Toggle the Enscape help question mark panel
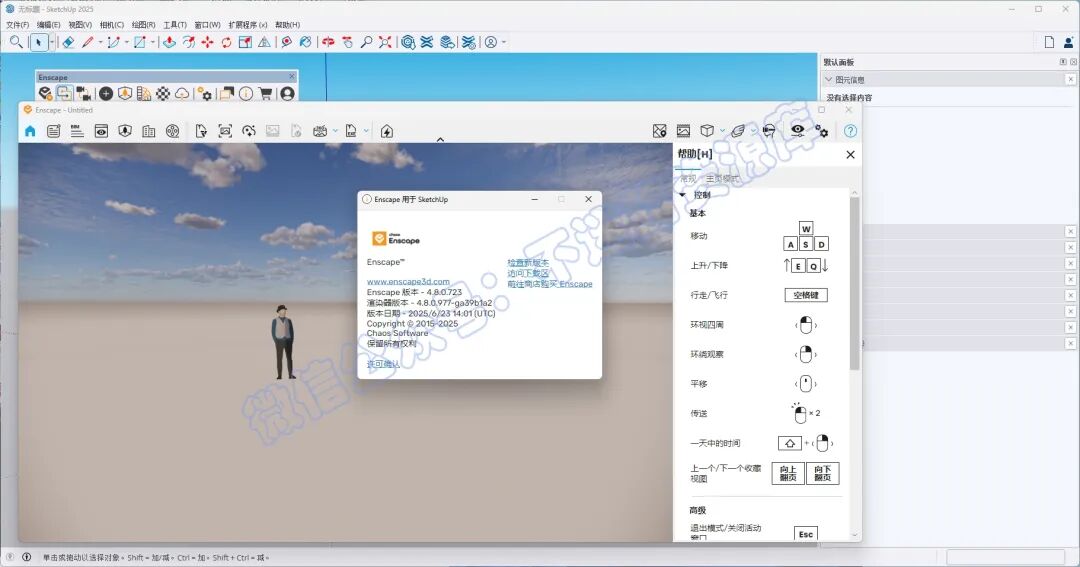 point(851,131)
